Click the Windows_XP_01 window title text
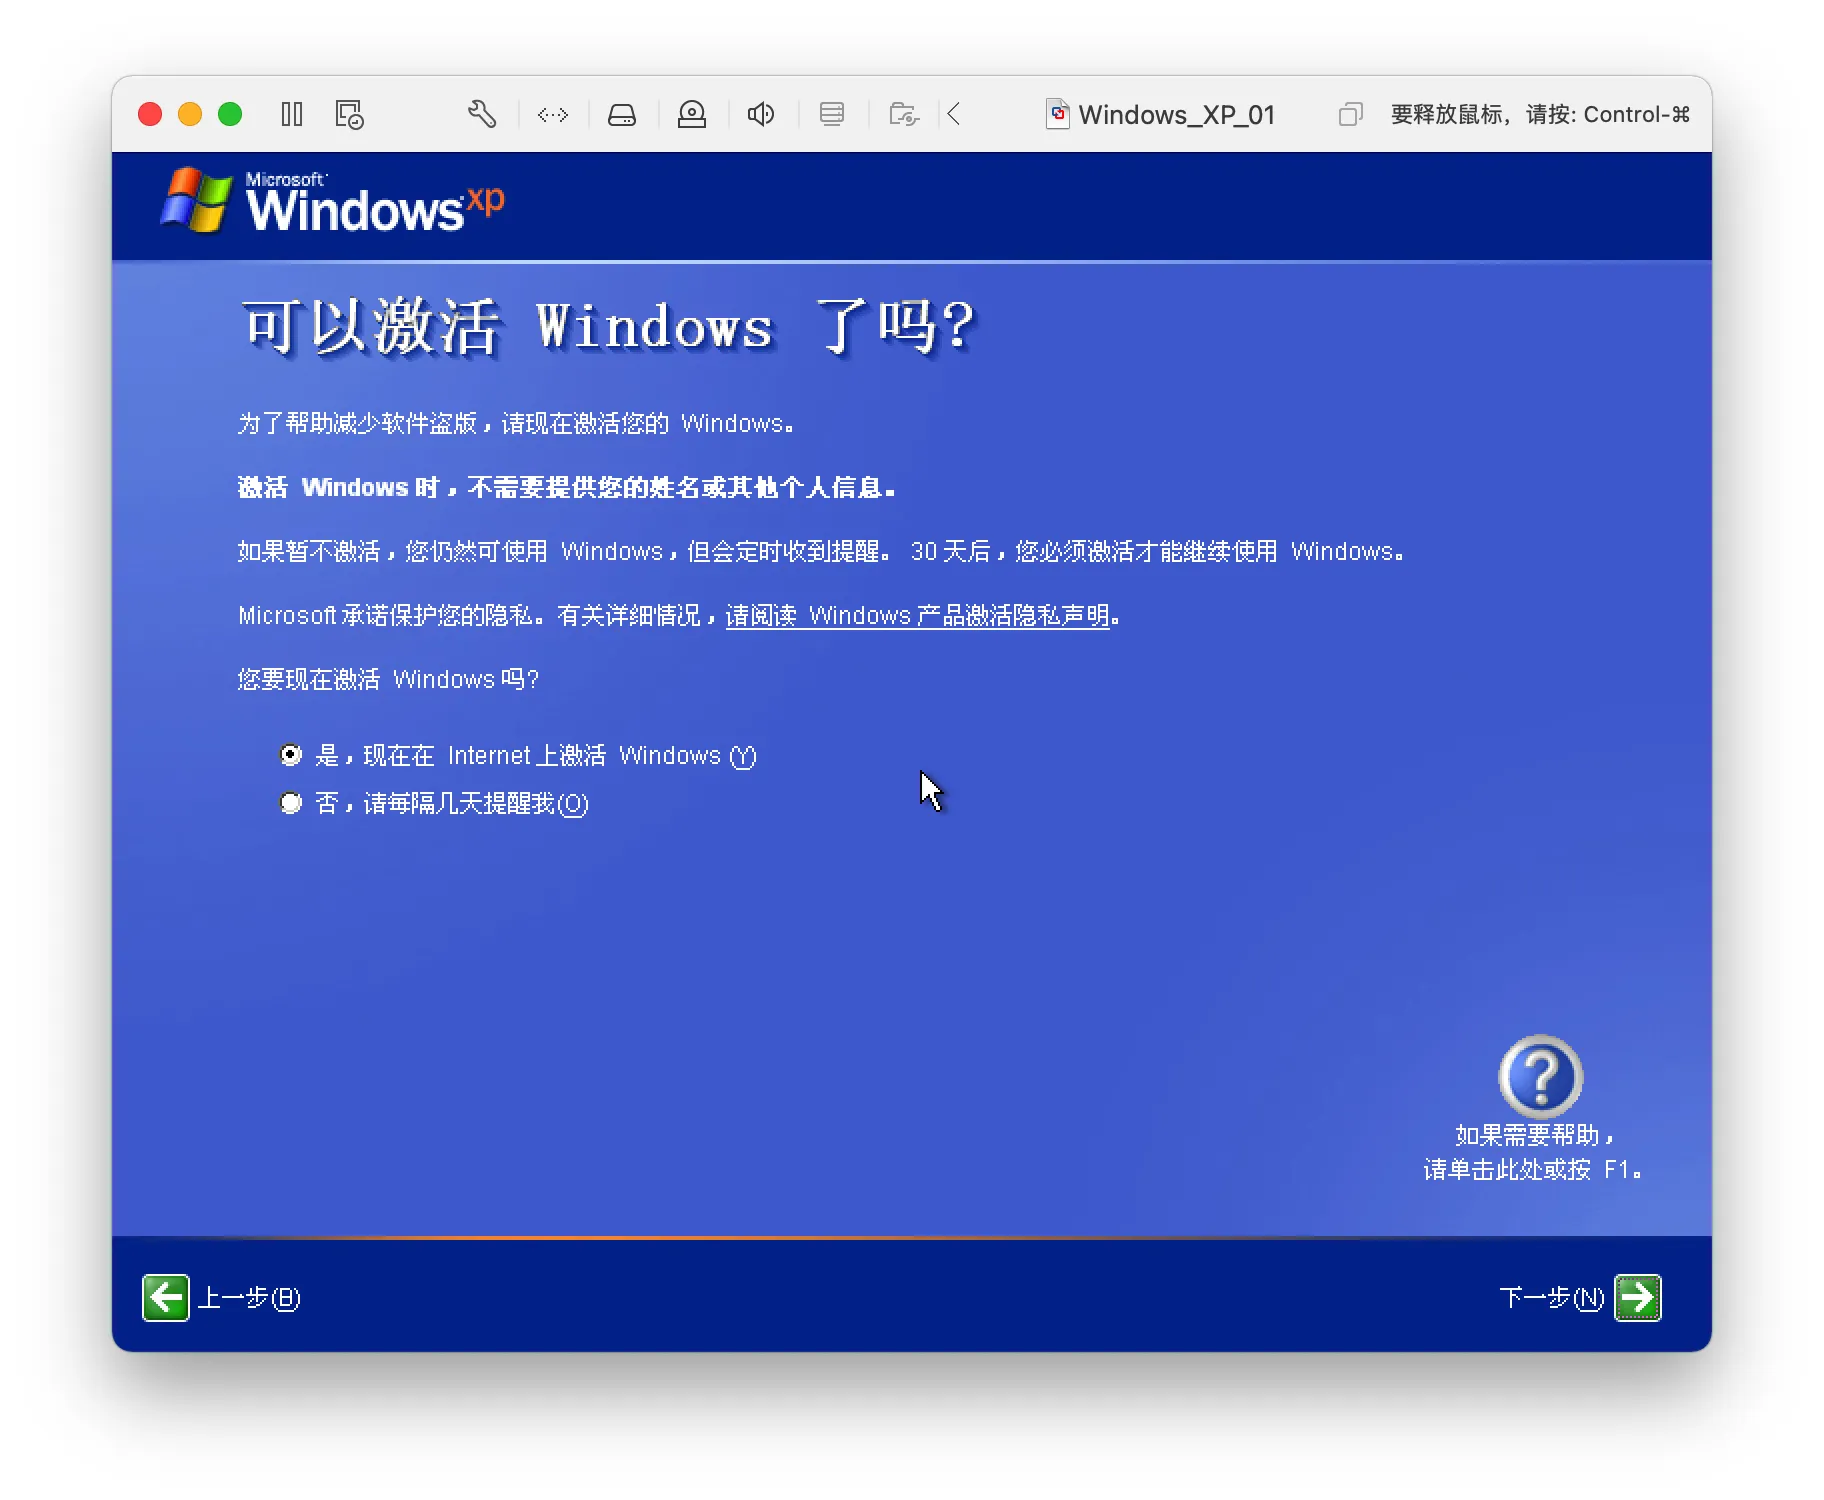1824x1500 pixels. click(x=1177, y=115)
